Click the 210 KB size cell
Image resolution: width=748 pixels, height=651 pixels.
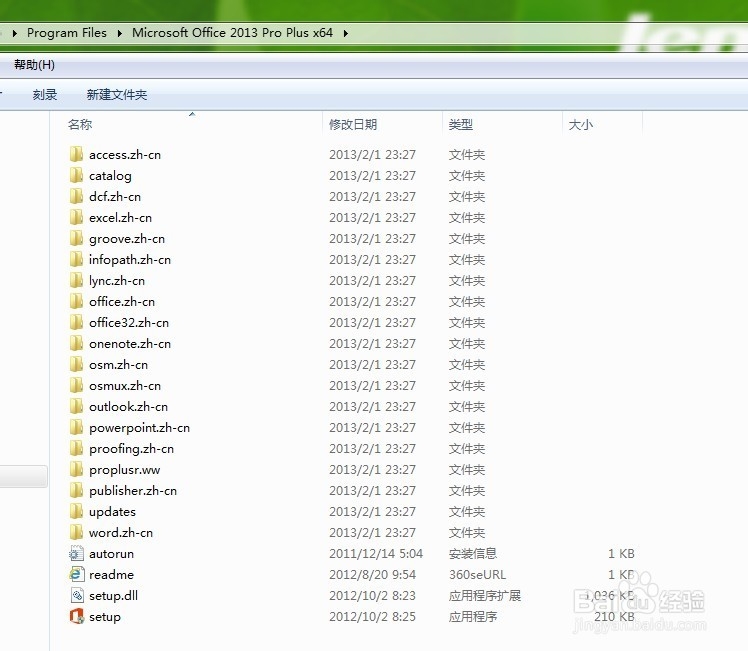[x=614, y=617]
